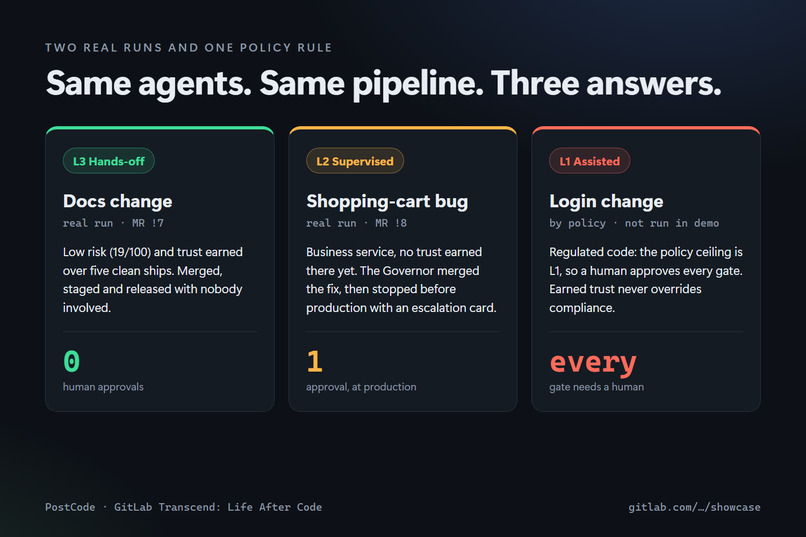Select the Docs change card title
The width and height of the screenshot is (806, 537).
point(117,201)
